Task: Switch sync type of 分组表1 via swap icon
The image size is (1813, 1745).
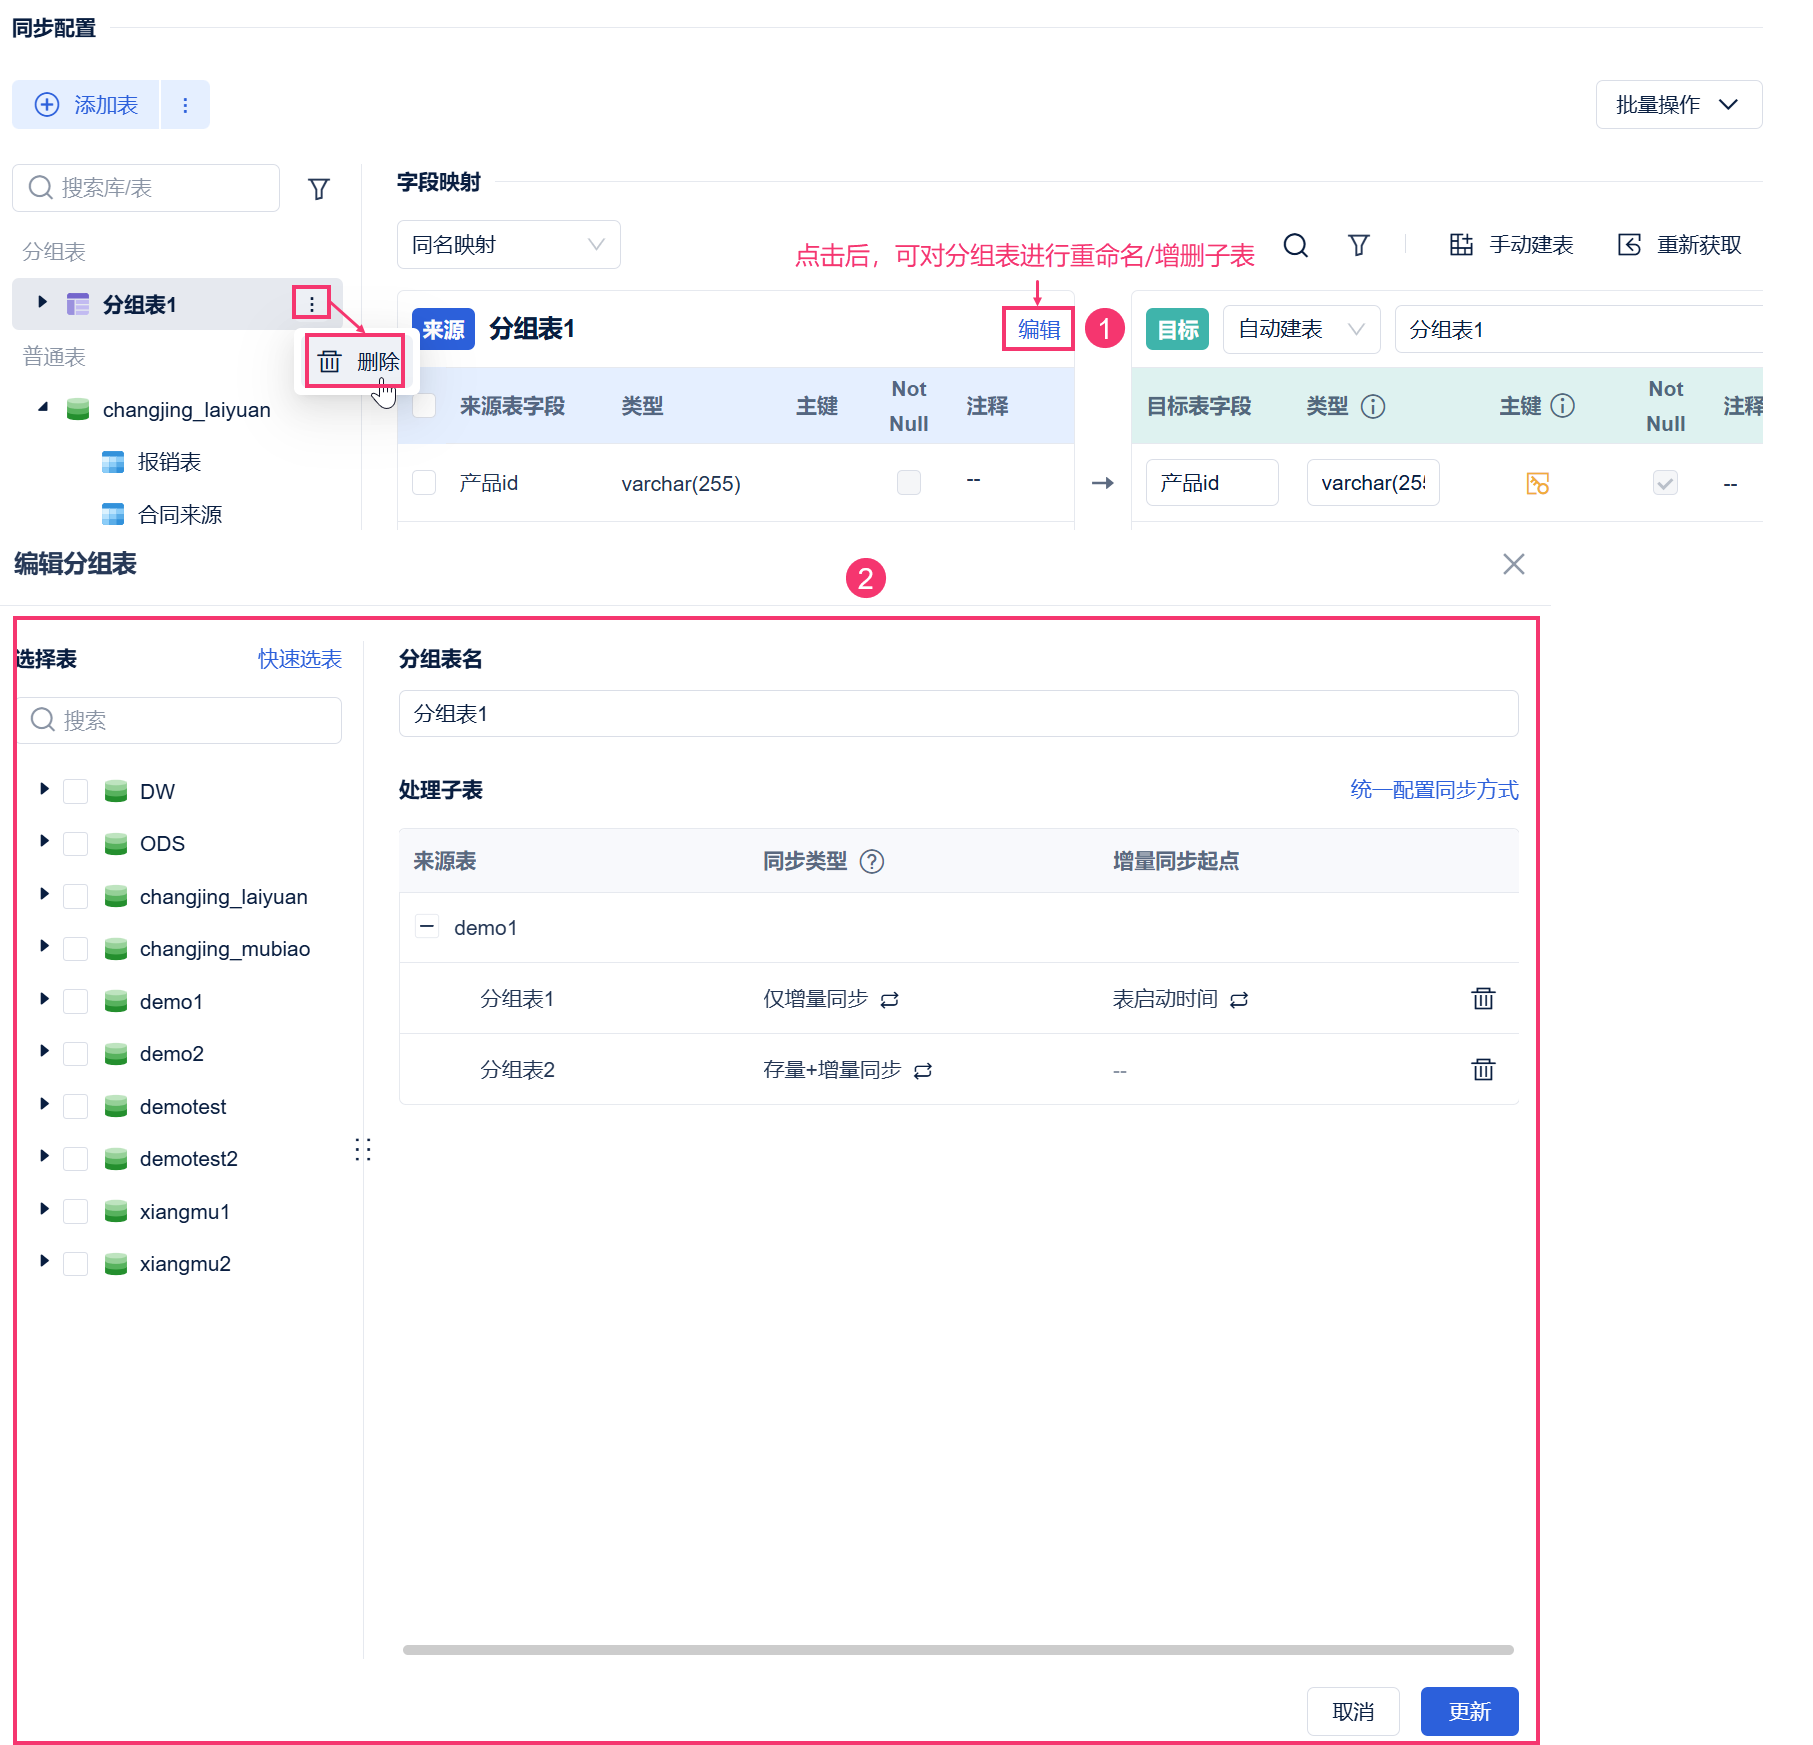Action: [890, 999]
